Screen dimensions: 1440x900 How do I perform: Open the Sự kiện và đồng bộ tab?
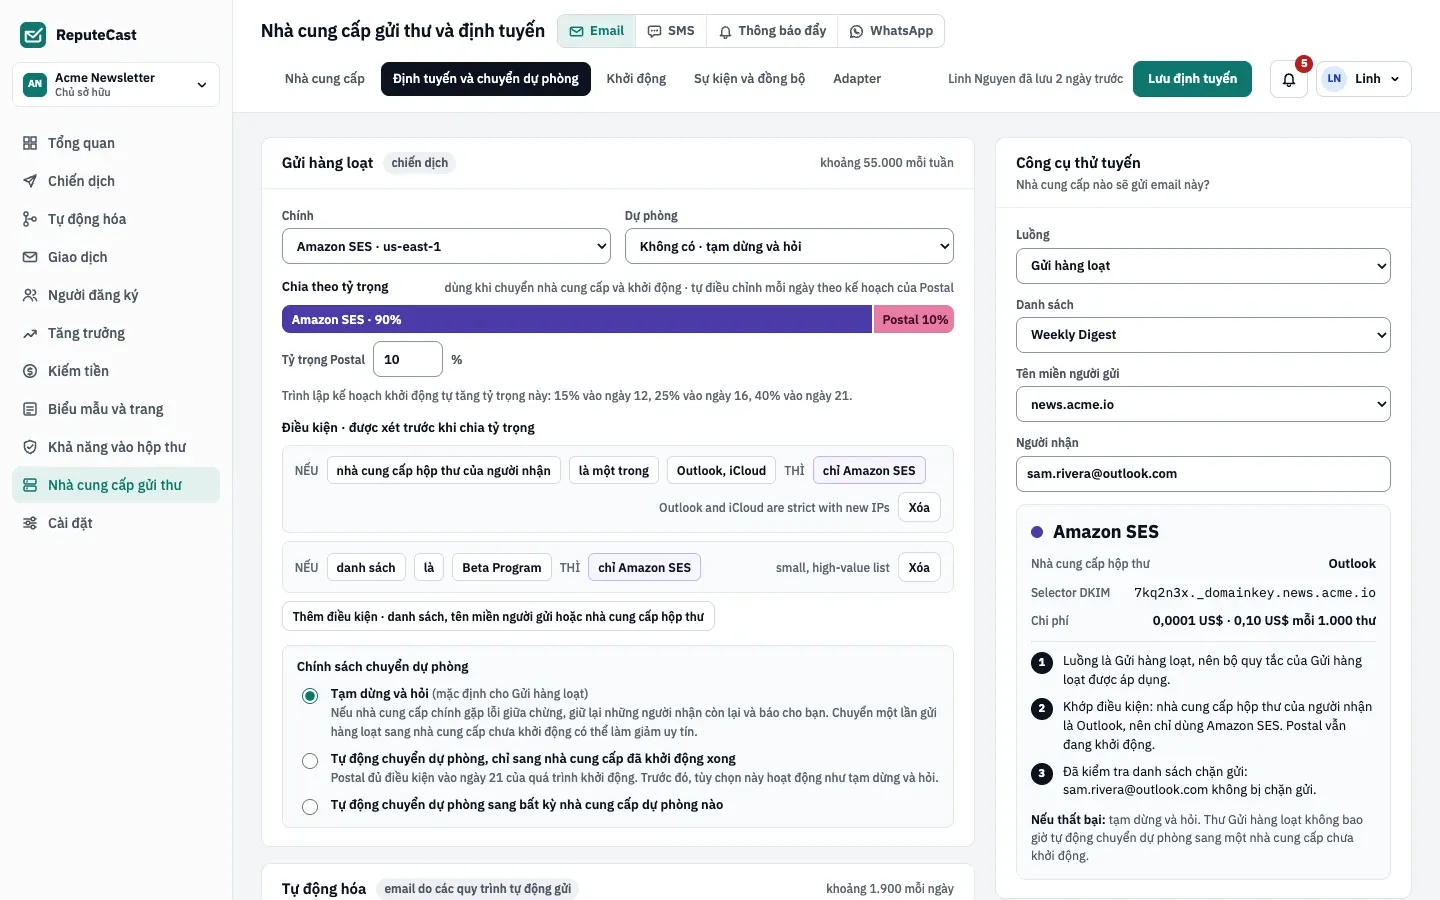point(749,79)
